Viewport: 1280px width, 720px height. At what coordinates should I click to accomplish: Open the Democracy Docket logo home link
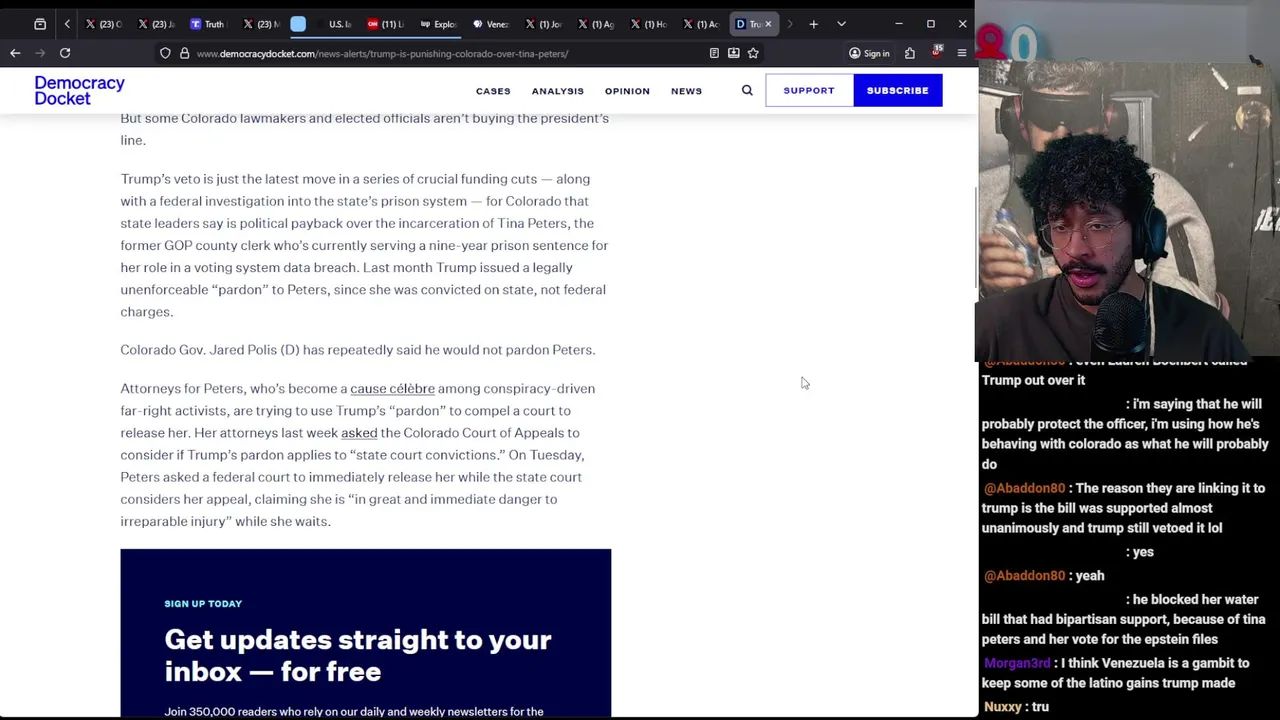pyautogui.click(x=79, y=90)
